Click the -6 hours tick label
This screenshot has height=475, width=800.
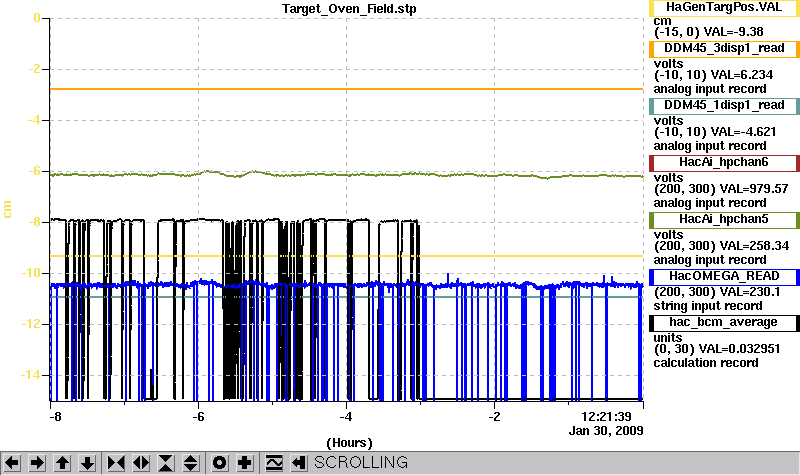coord(198,417)
